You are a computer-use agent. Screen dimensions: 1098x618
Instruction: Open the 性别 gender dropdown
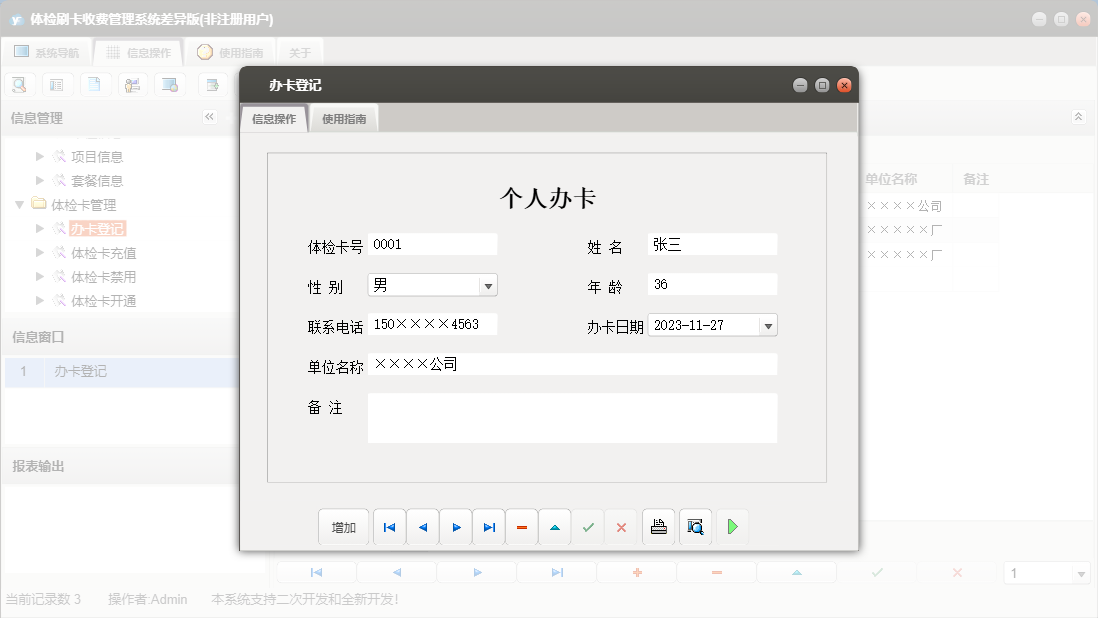488,285
